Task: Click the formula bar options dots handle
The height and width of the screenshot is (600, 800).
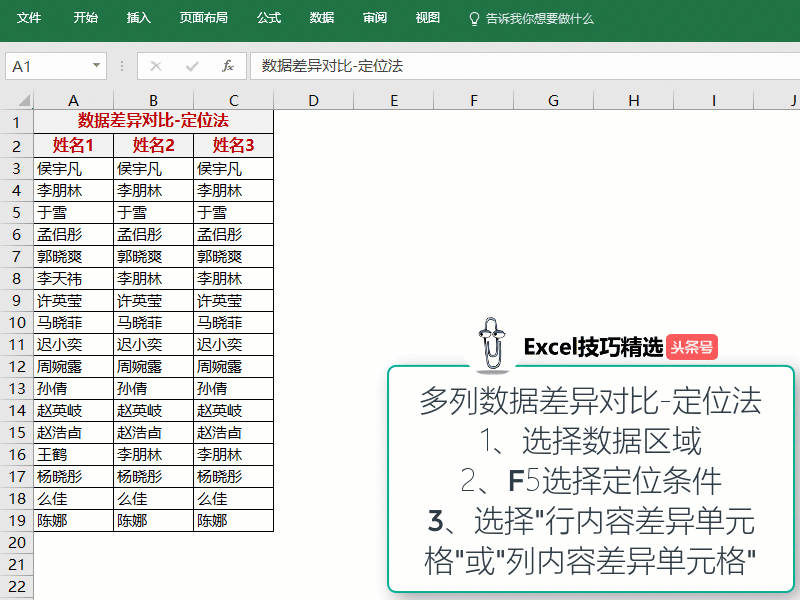Action: [122, 66]
